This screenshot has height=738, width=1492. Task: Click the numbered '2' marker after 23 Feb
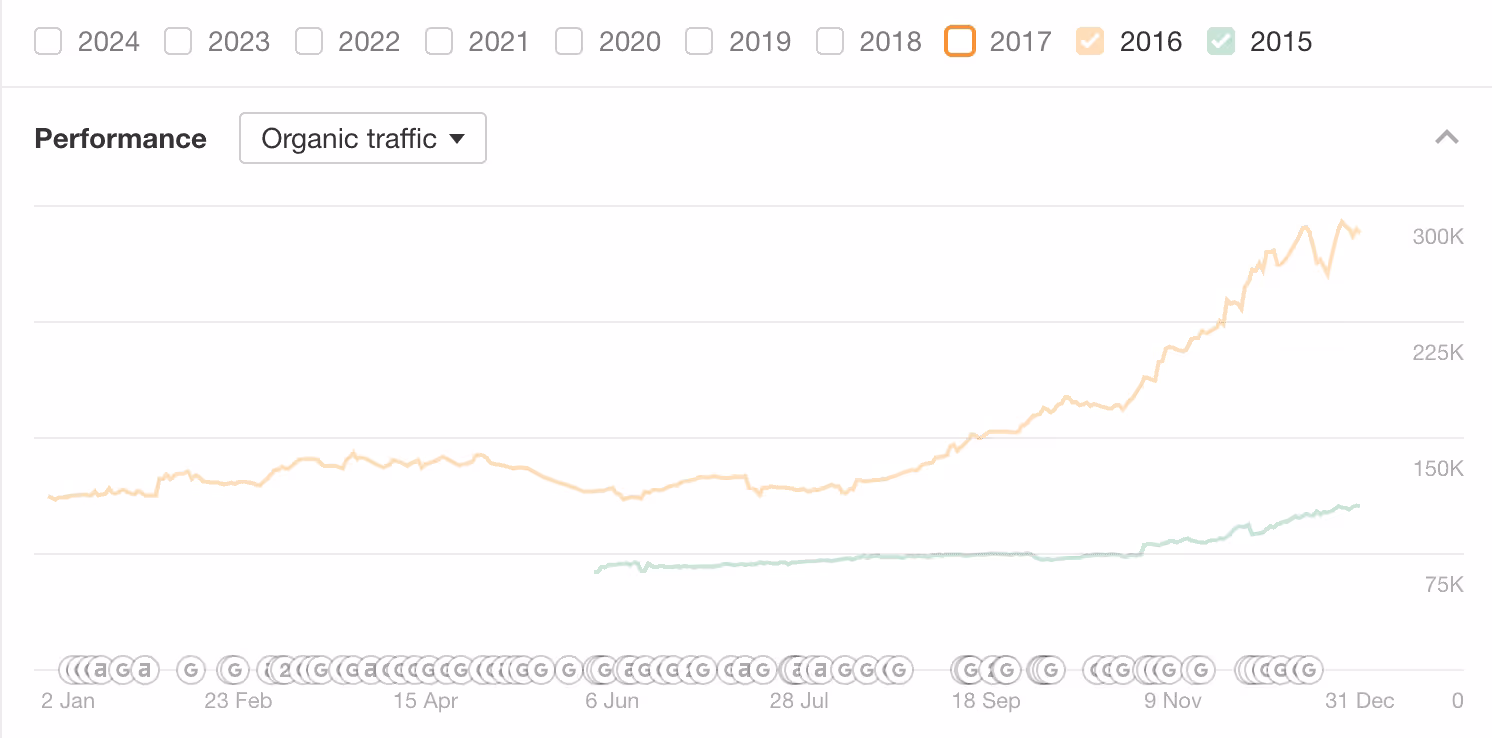(x=285, y=669)
